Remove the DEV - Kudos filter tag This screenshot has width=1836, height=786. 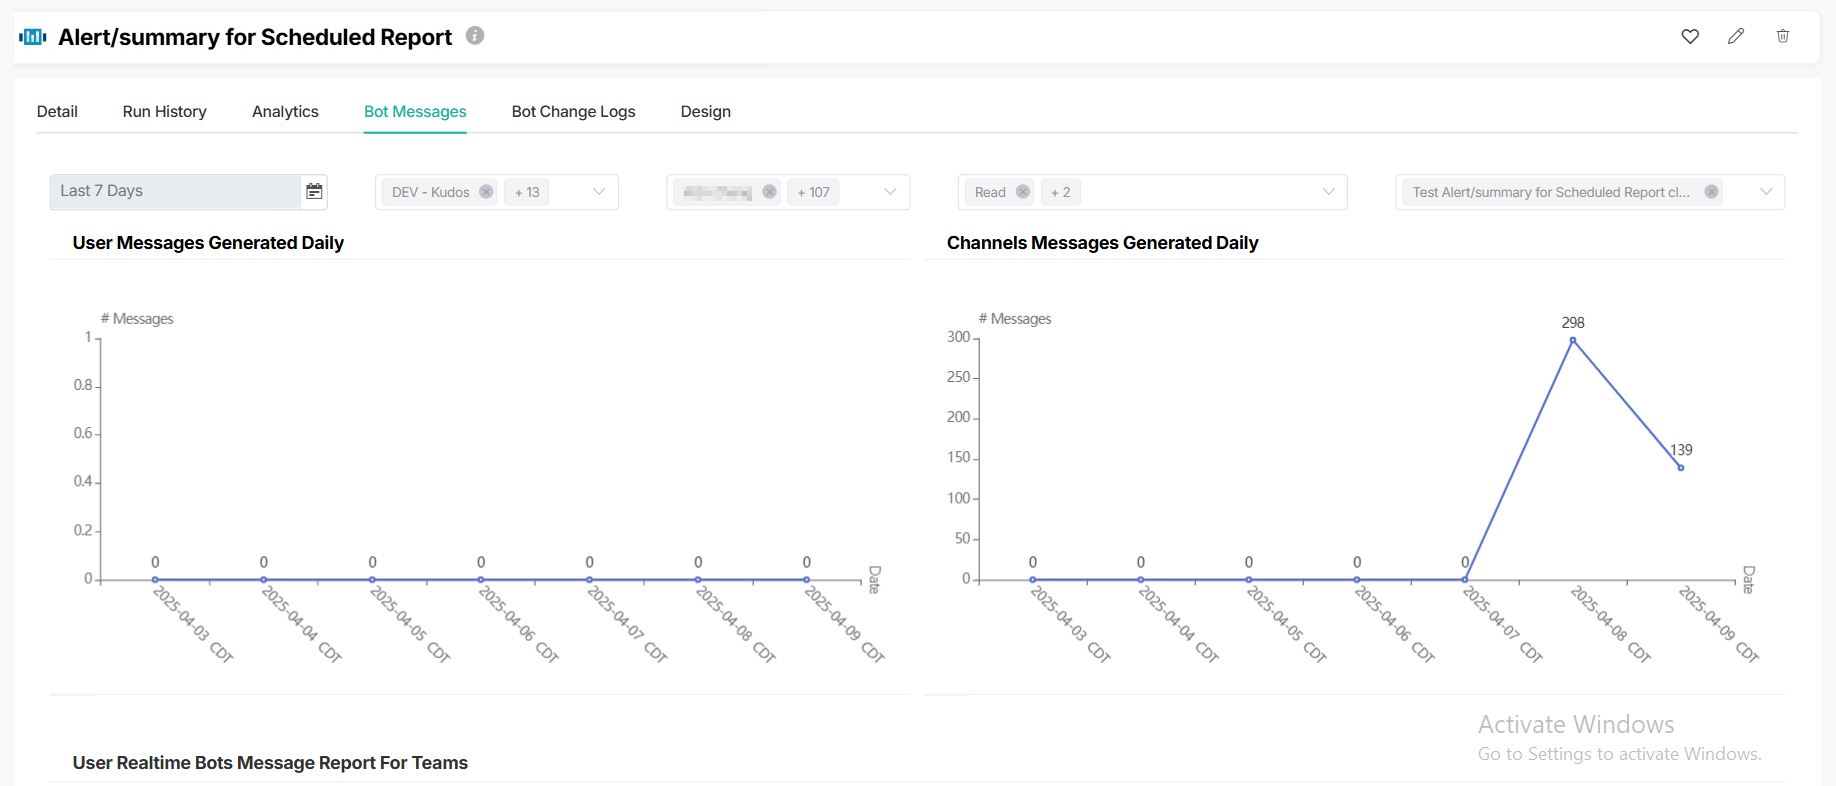tap(486, 192)
